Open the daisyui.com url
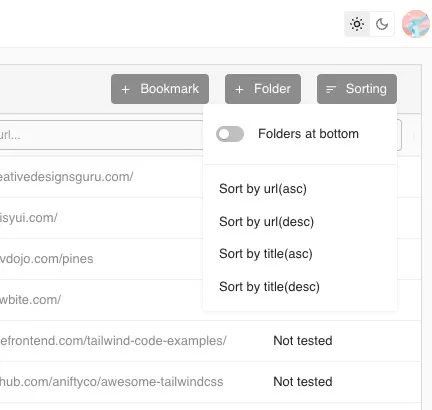The width and height of the screenshot is (432, 410). (29, 218)
